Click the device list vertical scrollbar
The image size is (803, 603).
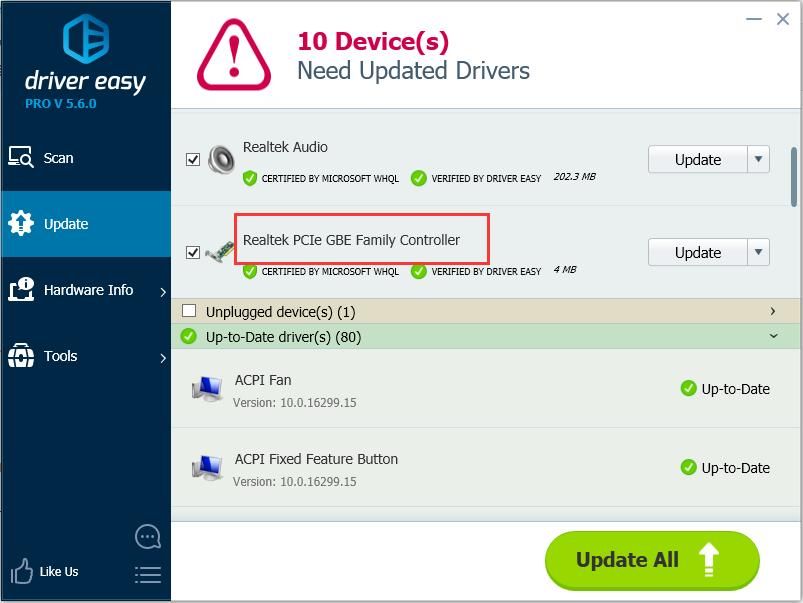pos(794,180)
